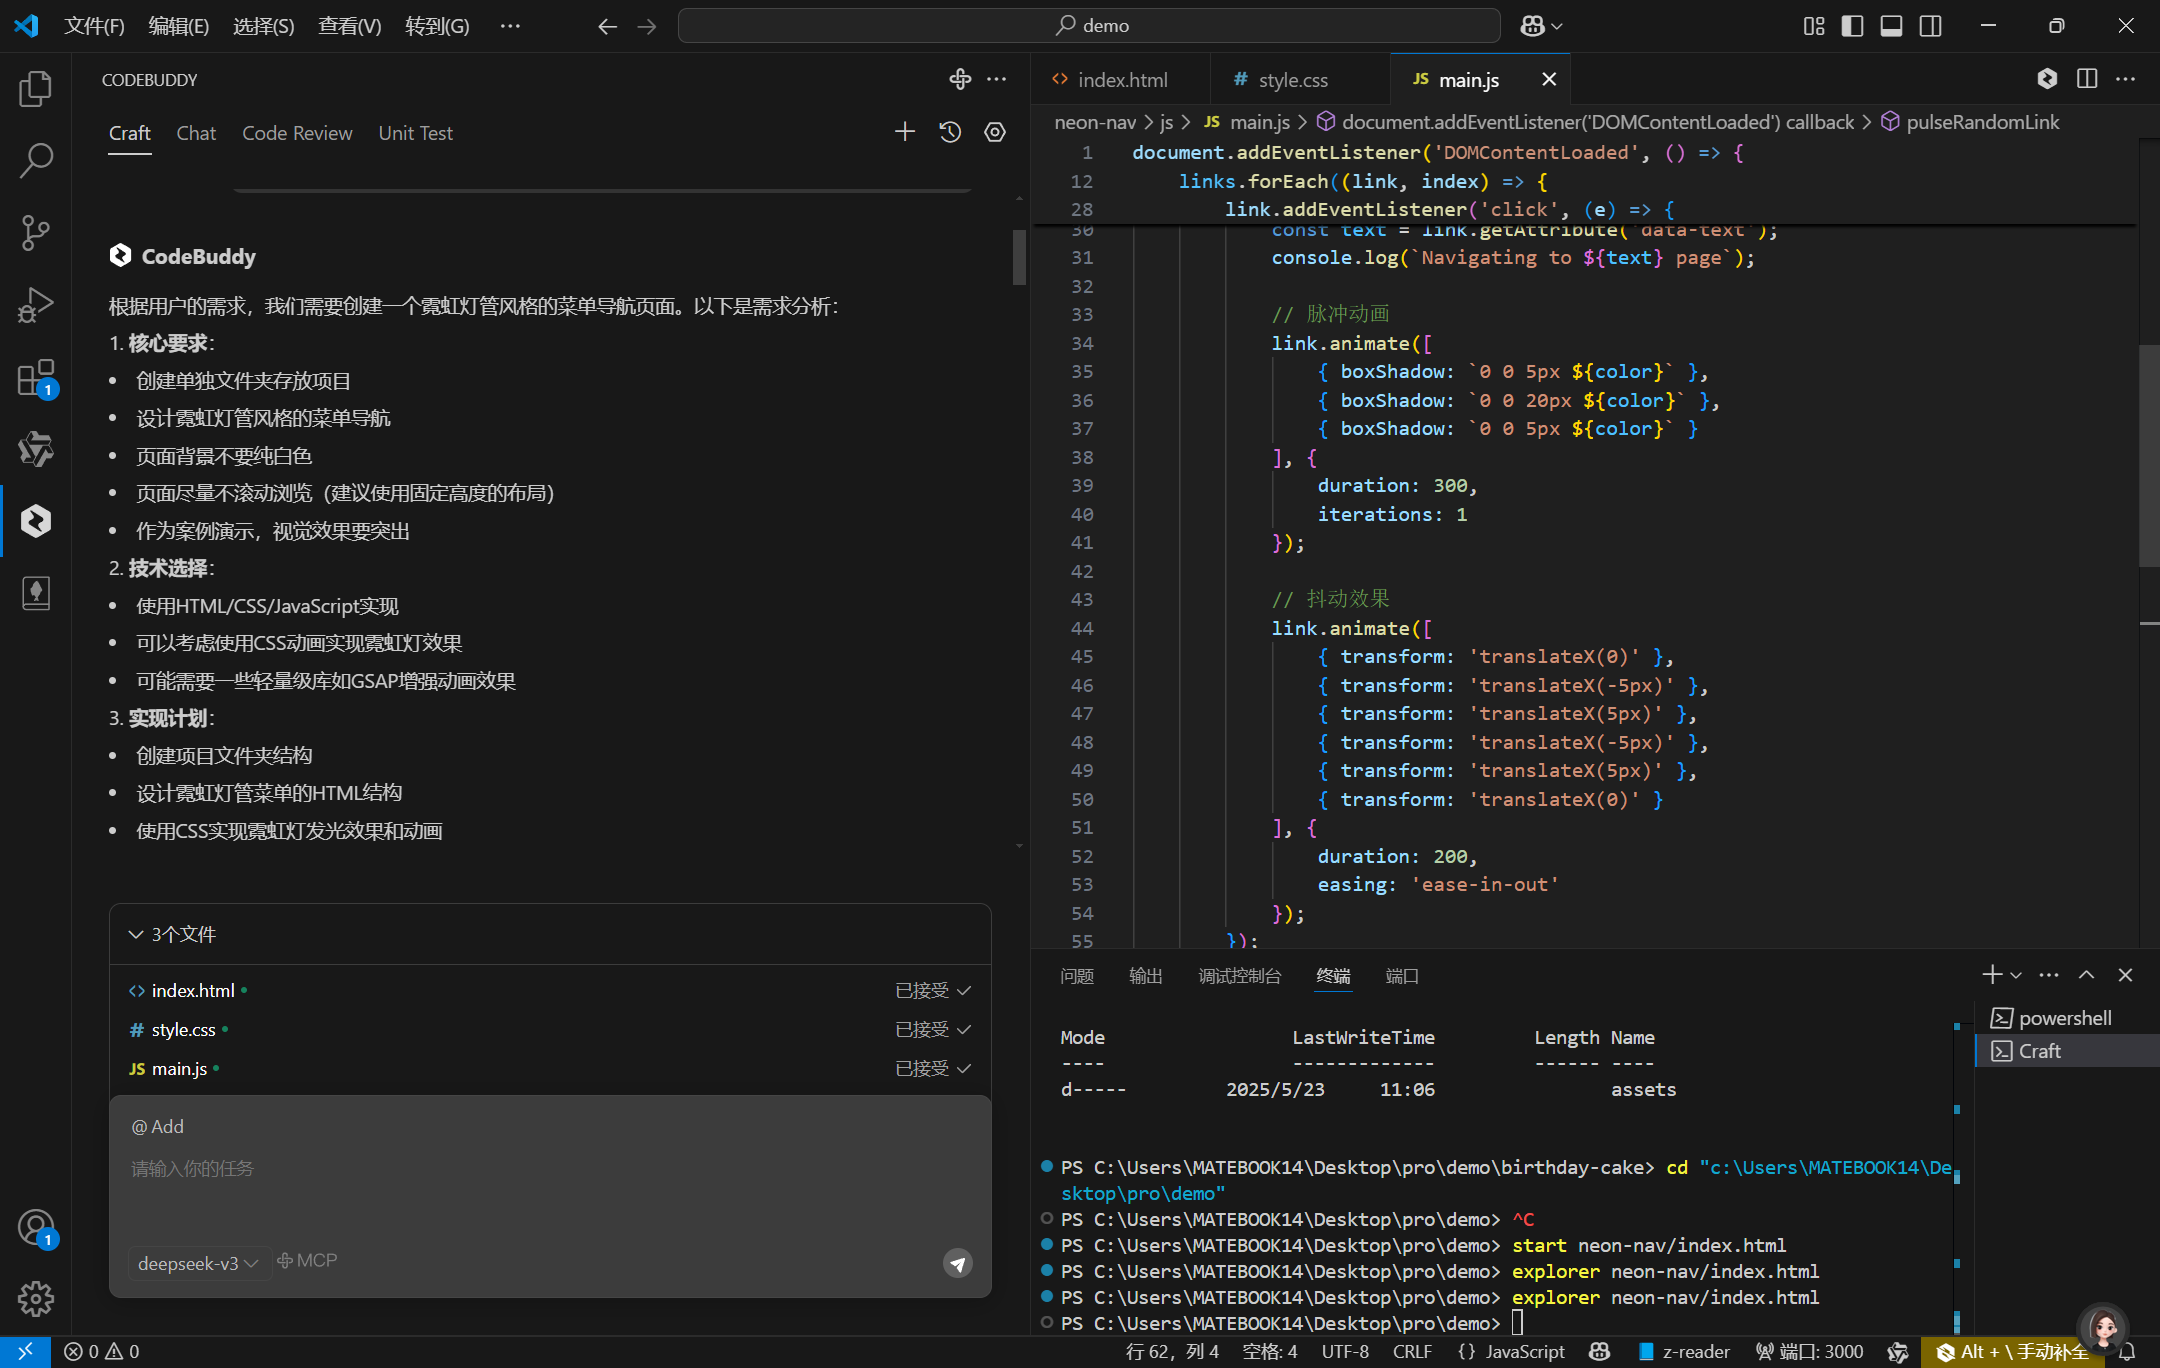Start a new CodeBuddy conversation

pos(904,132)
